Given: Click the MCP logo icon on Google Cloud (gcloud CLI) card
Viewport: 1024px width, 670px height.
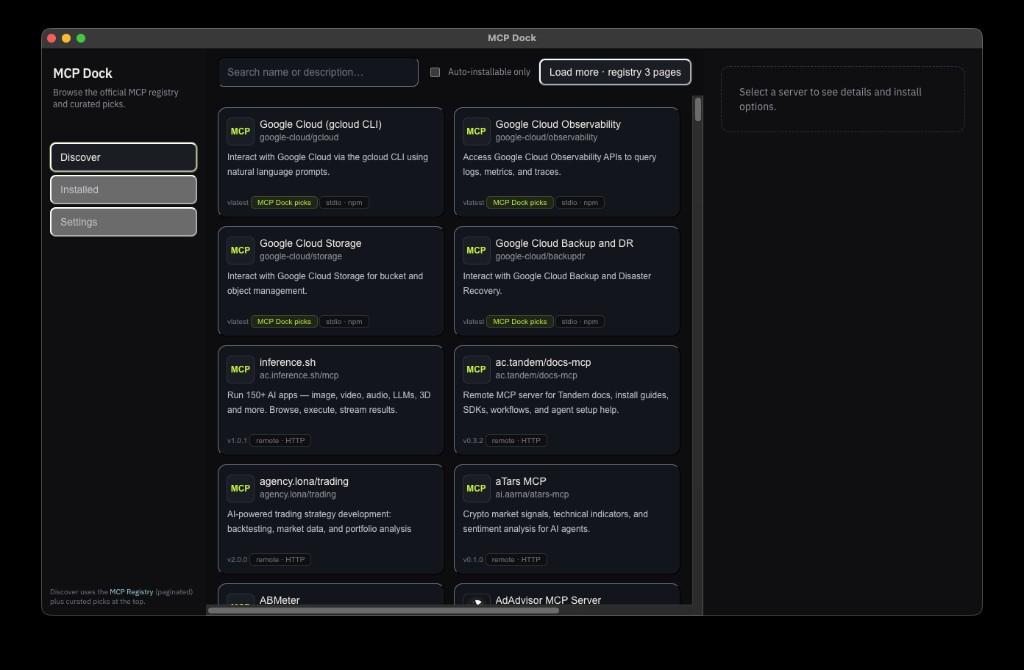Looking at the screenshot, I should click(x=240, y=131).
